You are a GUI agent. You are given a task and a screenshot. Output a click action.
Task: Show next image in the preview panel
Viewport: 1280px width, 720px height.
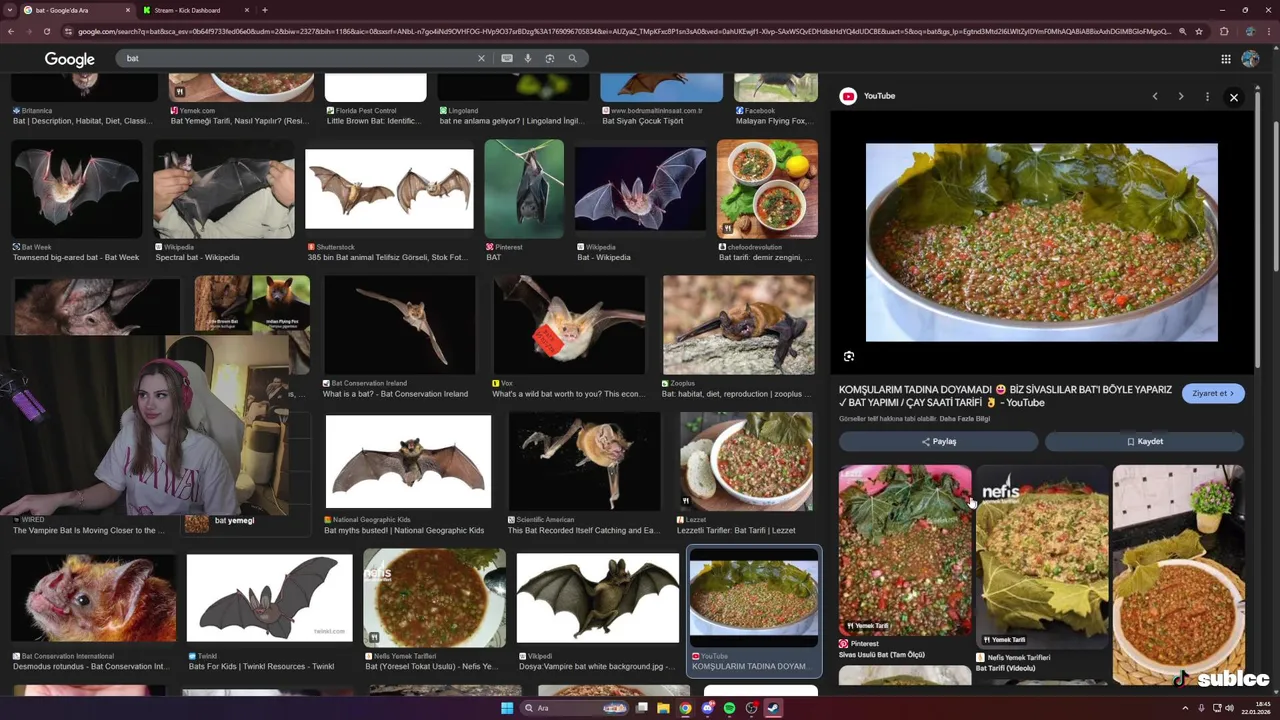pyautogui.click(x=1181, y=97)
